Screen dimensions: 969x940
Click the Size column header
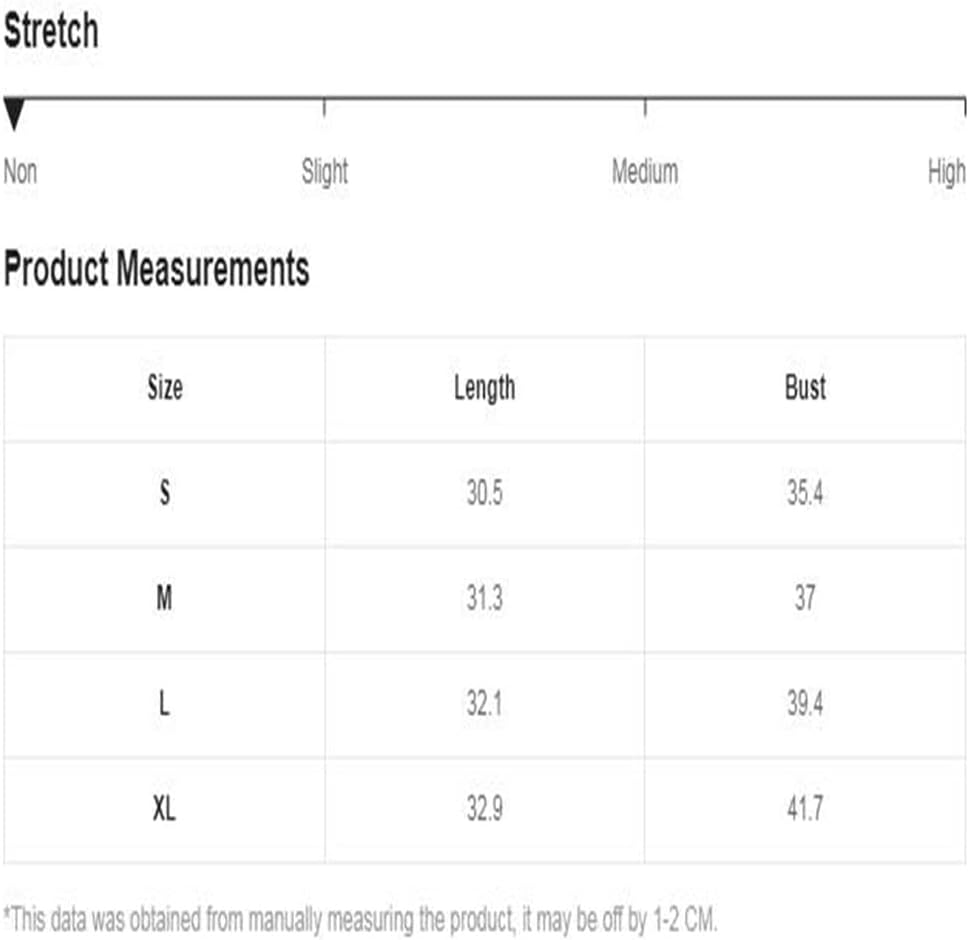(165, 388)
